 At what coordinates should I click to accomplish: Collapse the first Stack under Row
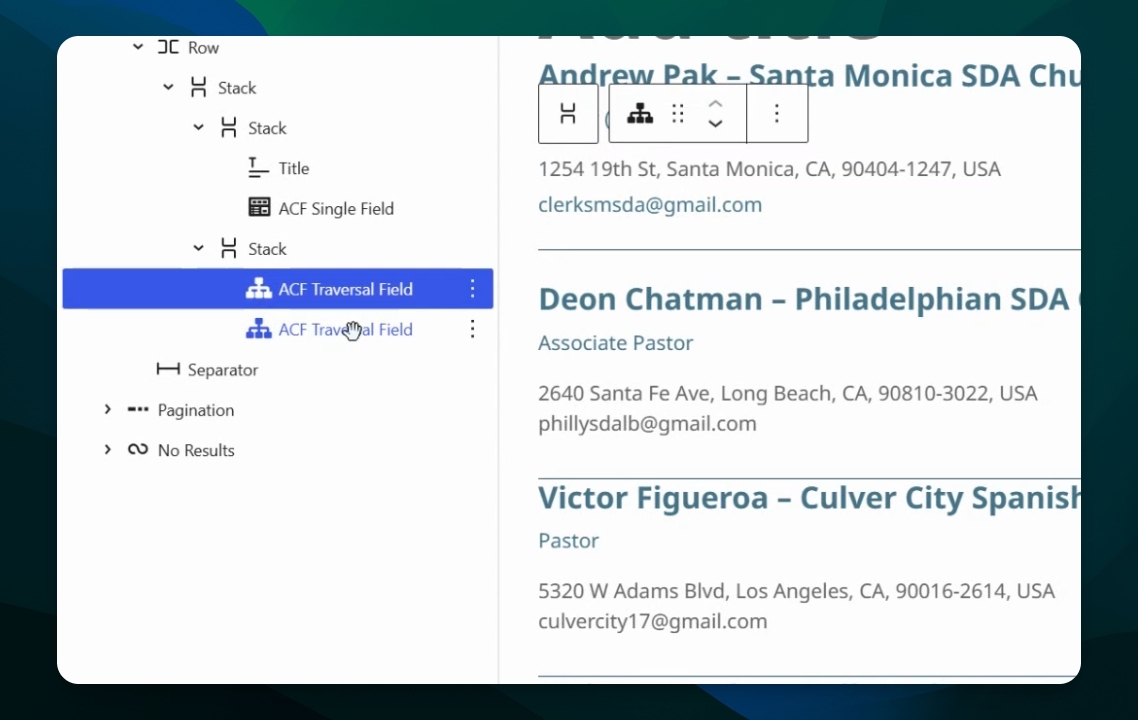pyautogui.click(x=168, y=87)
